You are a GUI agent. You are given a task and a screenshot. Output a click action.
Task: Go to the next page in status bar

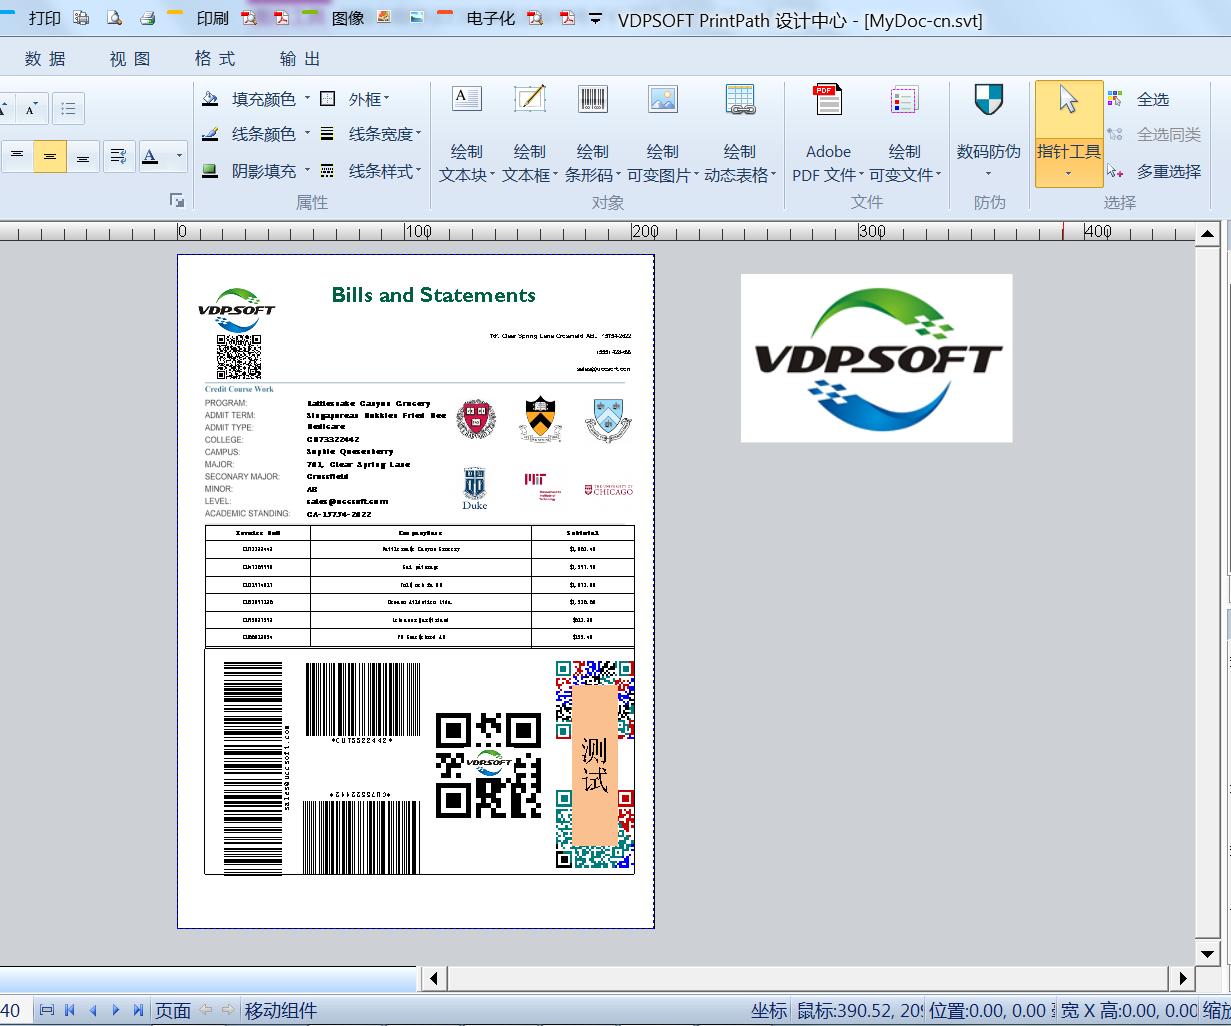pyautogui.click(x=116, y=1010)
